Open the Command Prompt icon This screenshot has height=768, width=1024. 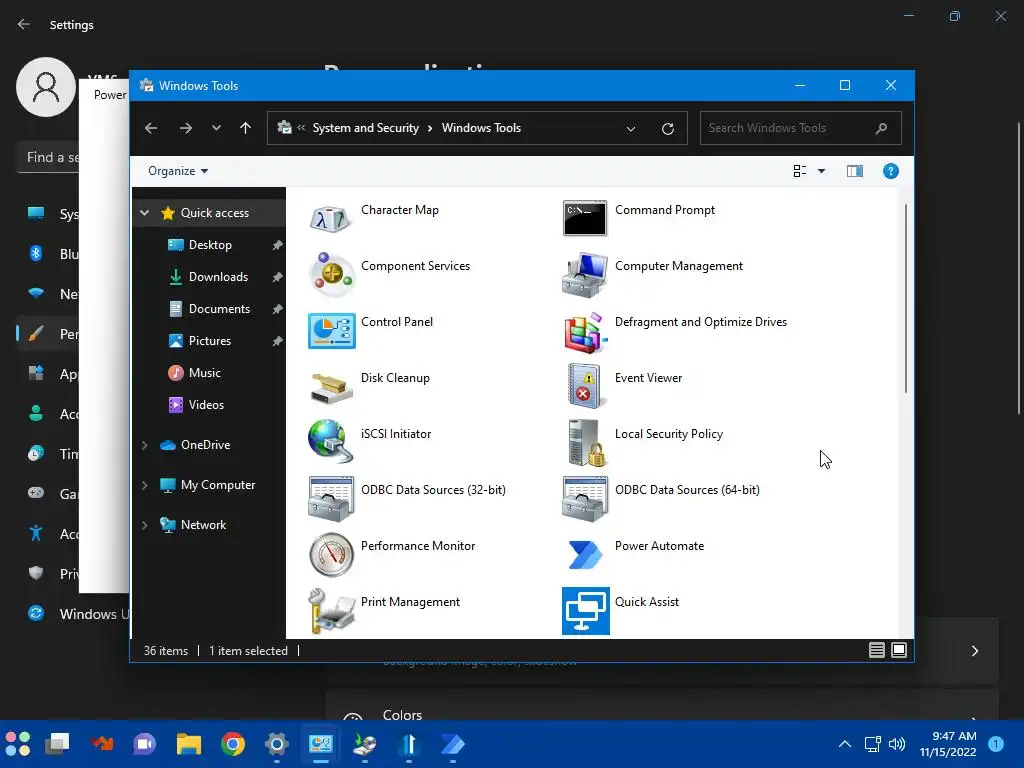(x=584, y=218)
